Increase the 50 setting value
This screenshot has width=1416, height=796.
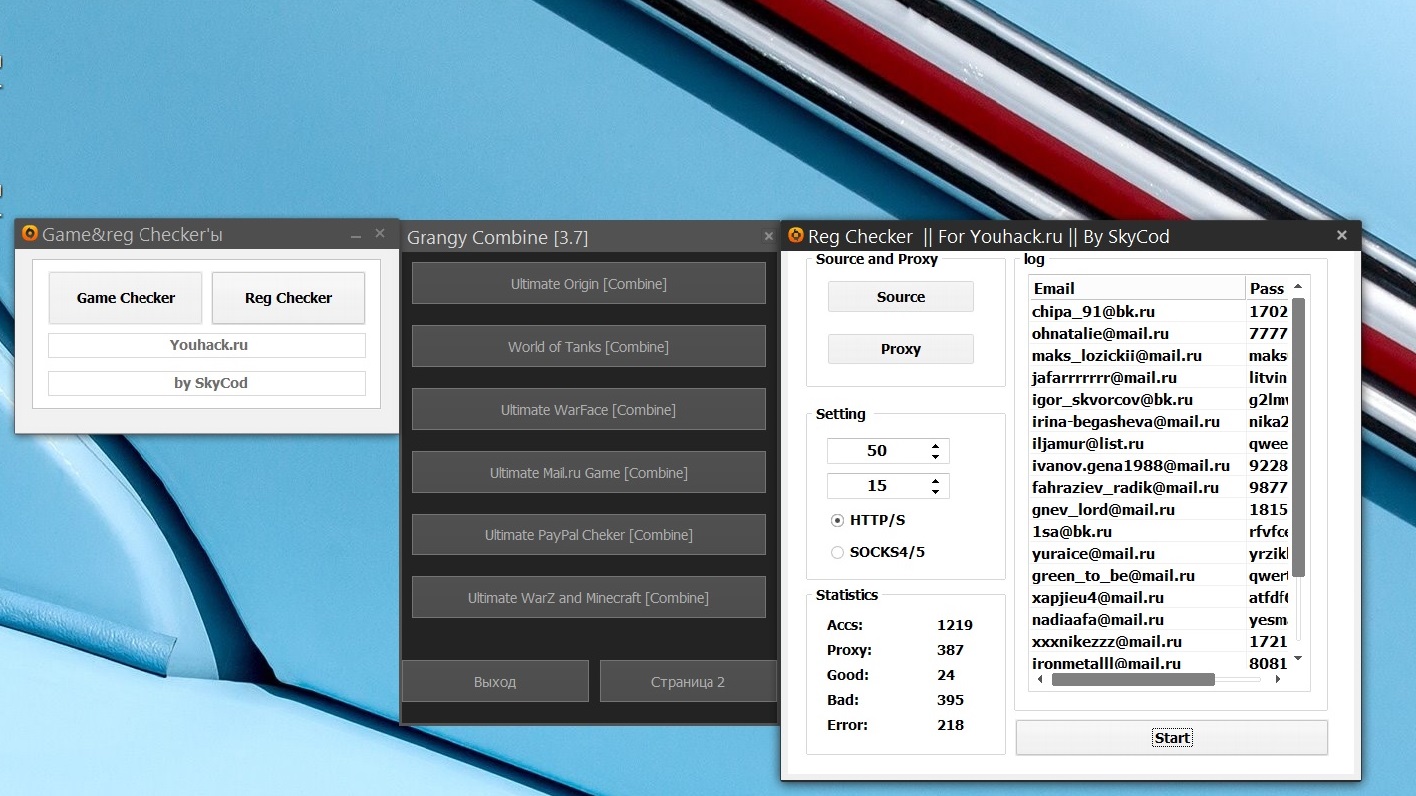coord(935,446)
